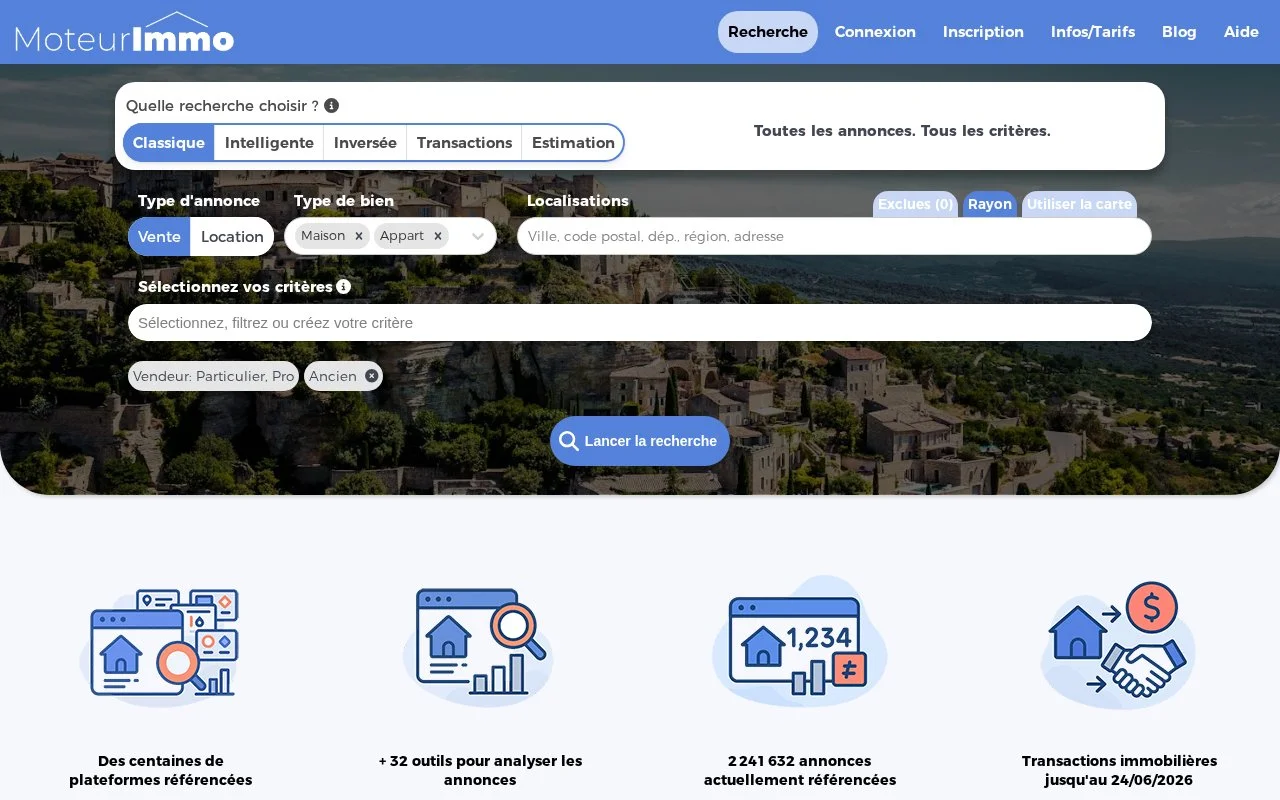Click 'Toutes les annonces. Tous les critères.' text

(x=902, y=131)
